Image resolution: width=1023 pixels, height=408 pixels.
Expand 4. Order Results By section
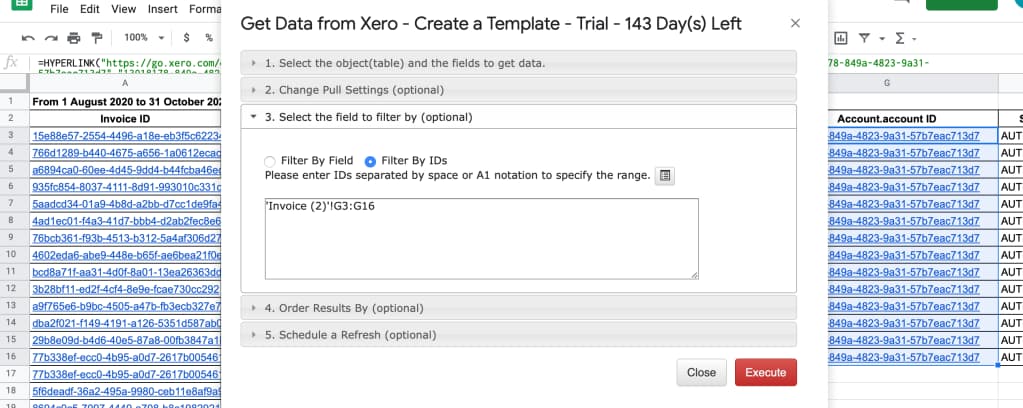(519, 307)
